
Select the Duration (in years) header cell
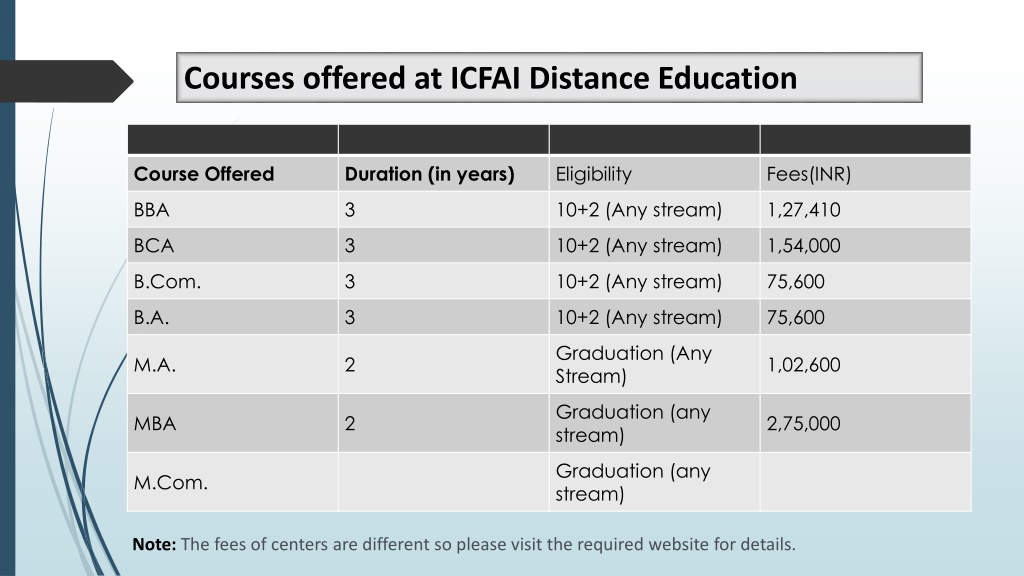443,174
